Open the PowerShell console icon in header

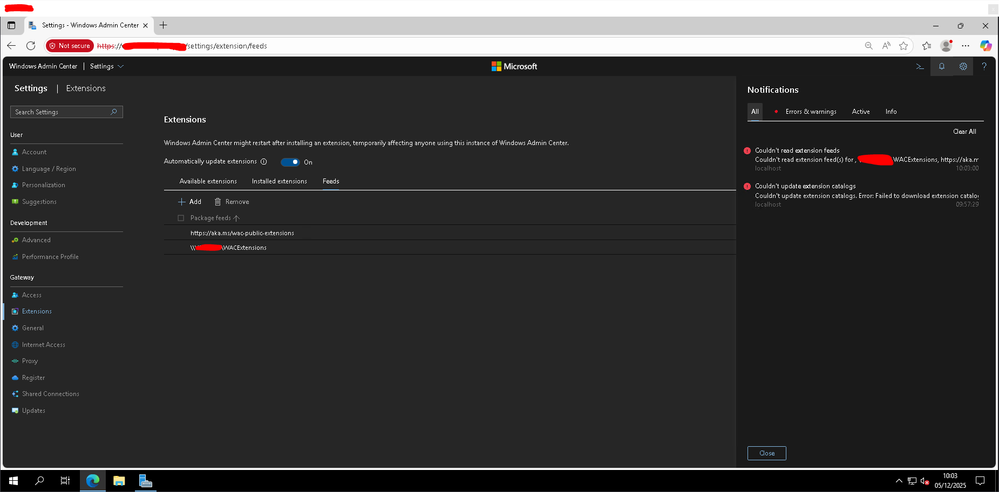coord(920,66)
